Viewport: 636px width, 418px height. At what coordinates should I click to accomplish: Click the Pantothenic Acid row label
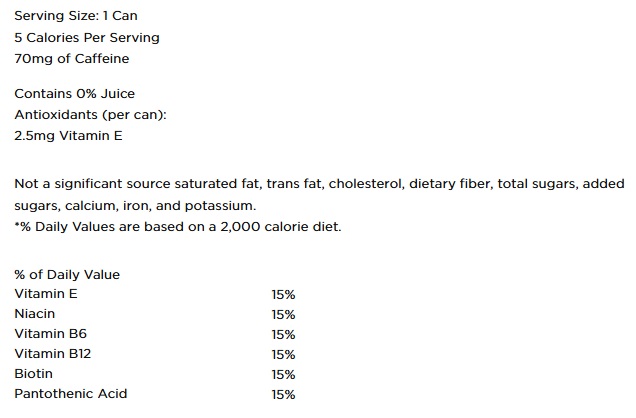(x=71, y=394)
